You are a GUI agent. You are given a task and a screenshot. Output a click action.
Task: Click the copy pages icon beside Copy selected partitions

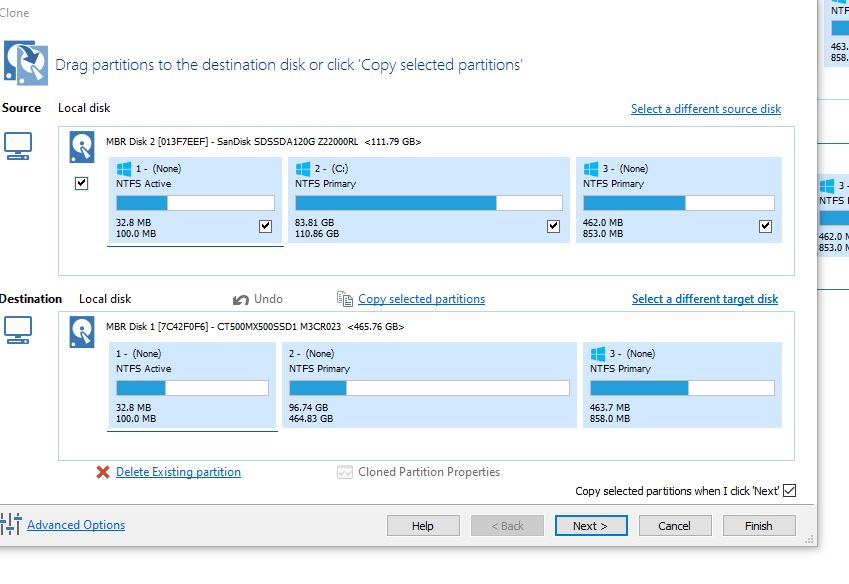345,299
